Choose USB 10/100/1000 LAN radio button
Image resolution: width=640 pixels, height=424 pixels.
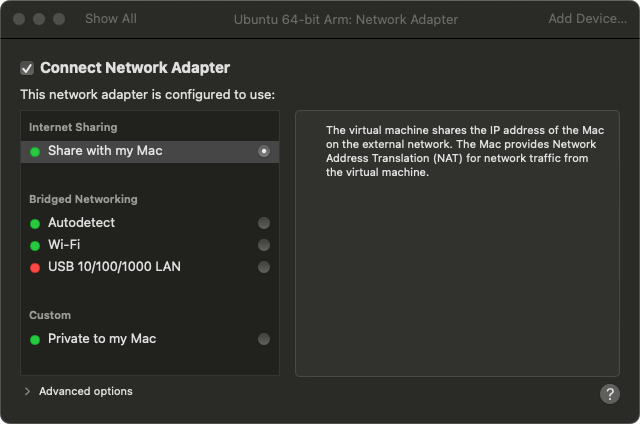pyautogui.click(x=264, y=267)
